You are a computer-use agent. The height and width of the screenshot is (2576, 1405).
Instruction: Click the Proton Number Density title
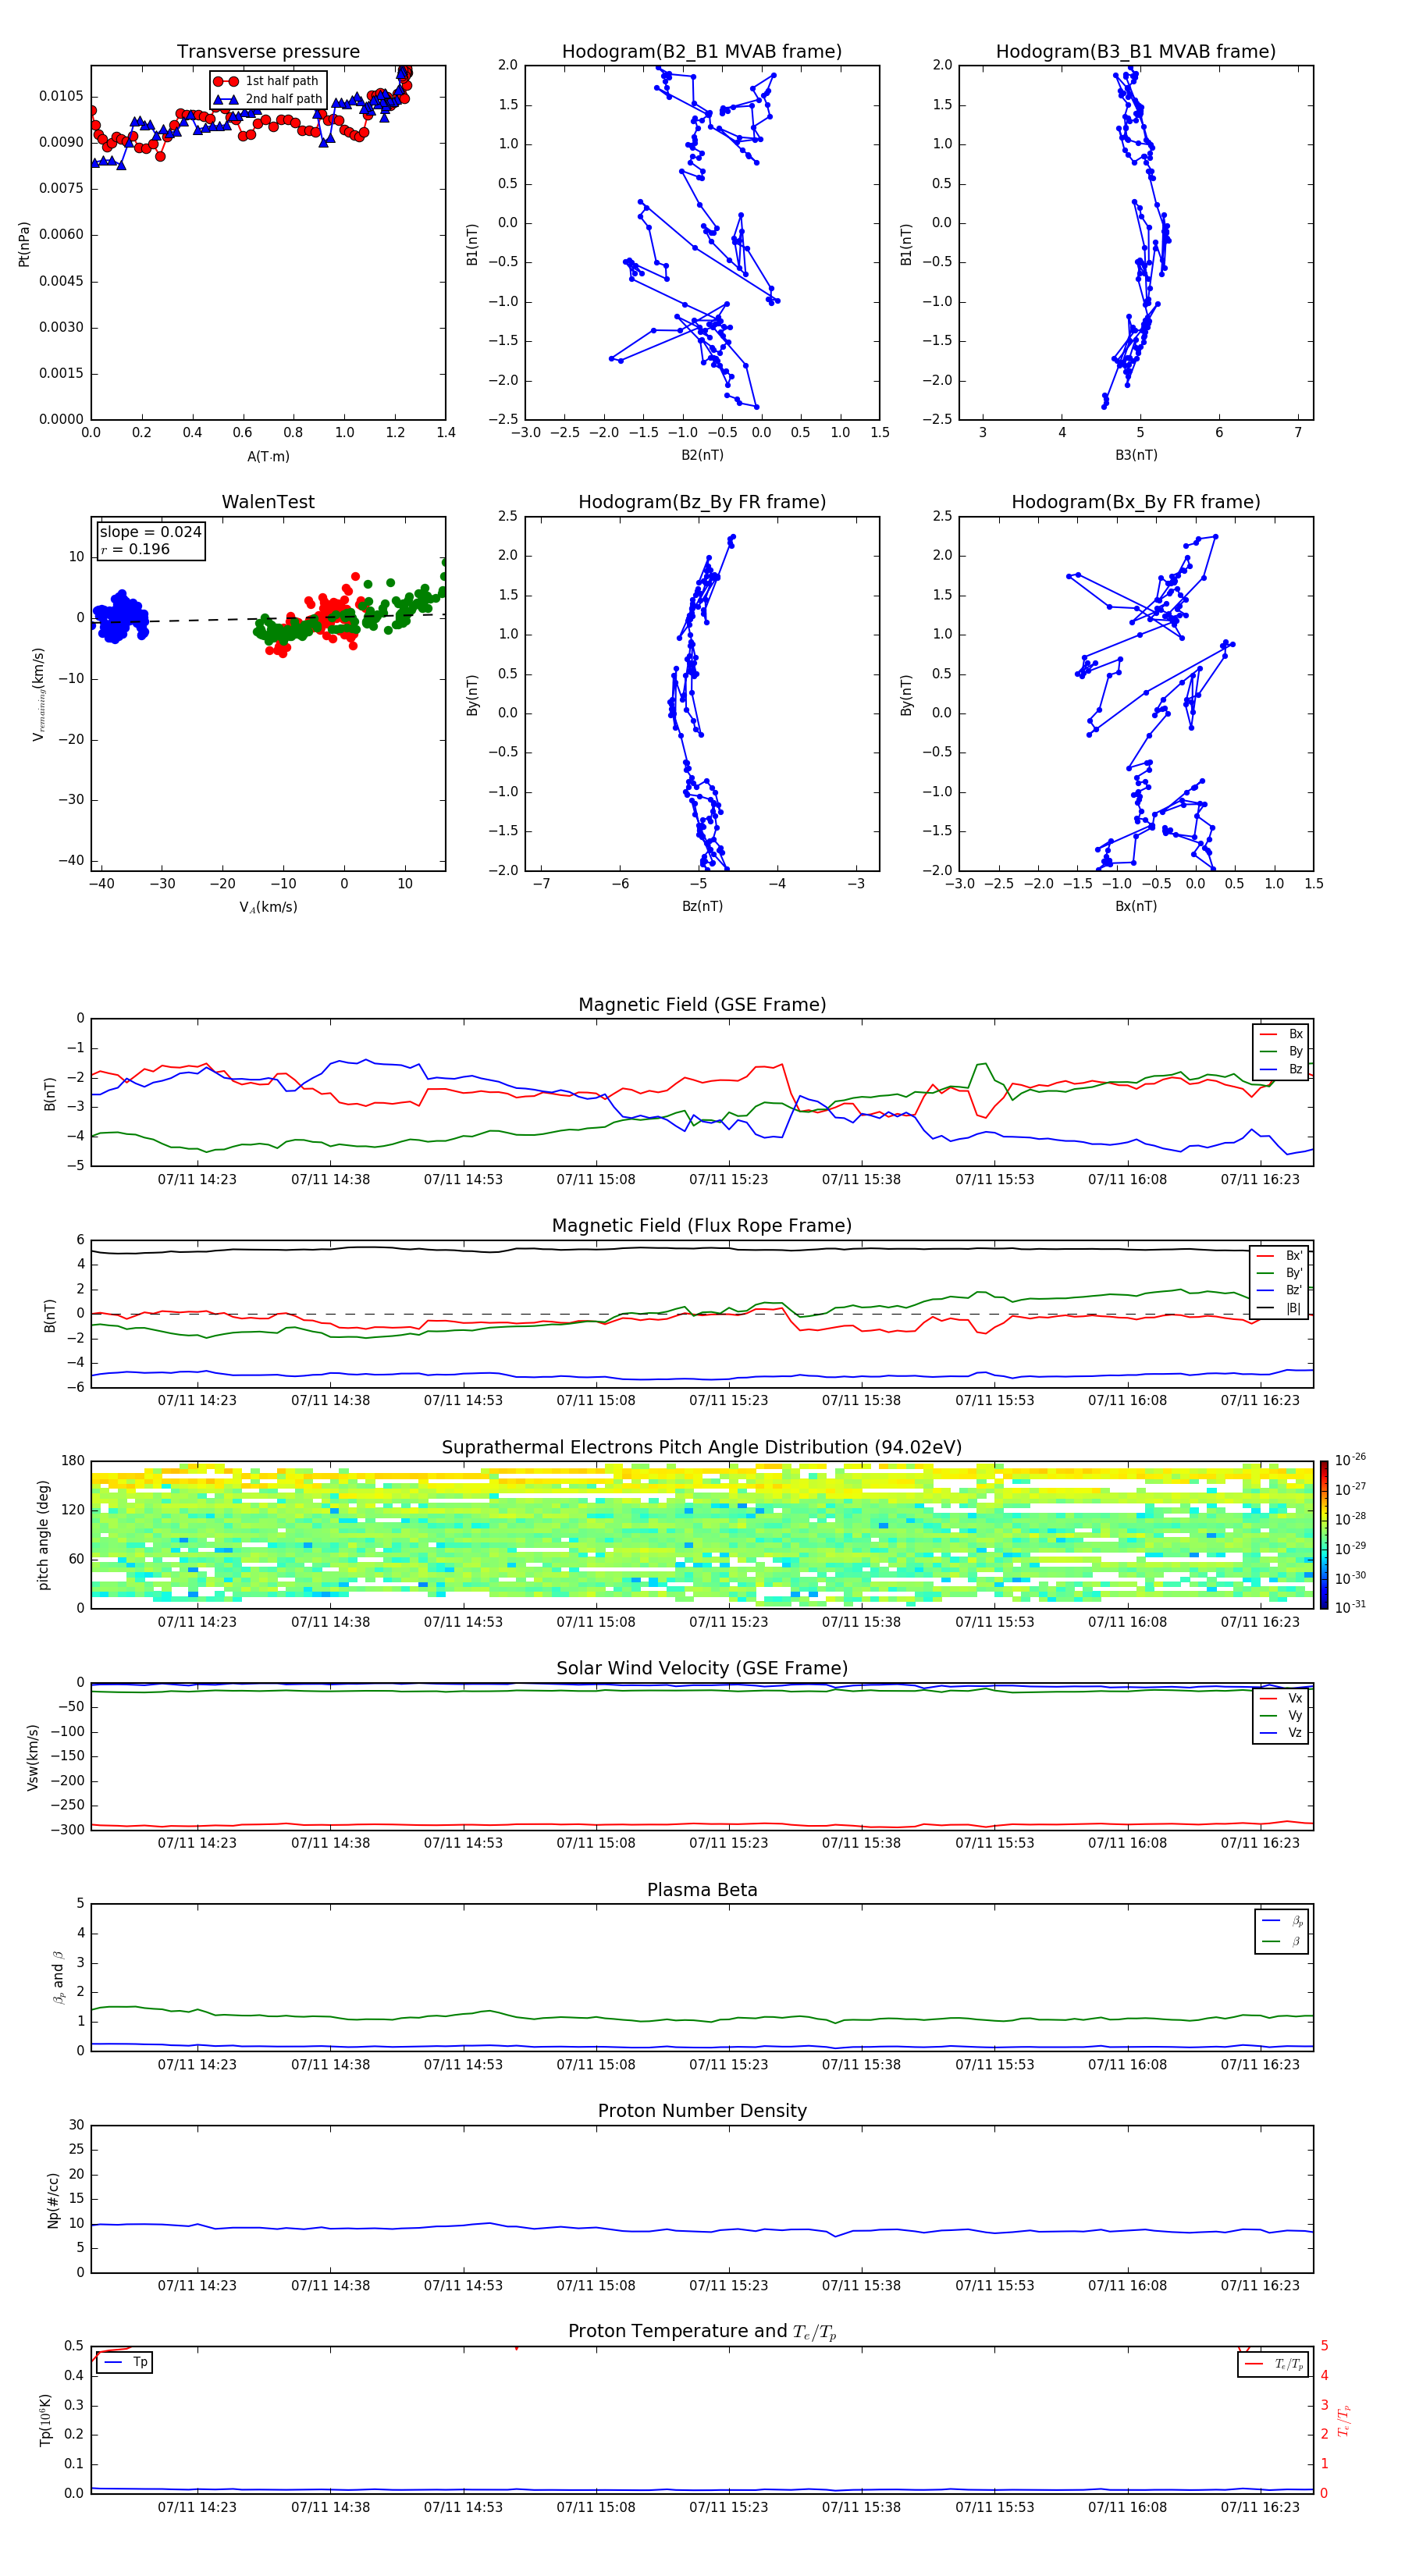702,2111
